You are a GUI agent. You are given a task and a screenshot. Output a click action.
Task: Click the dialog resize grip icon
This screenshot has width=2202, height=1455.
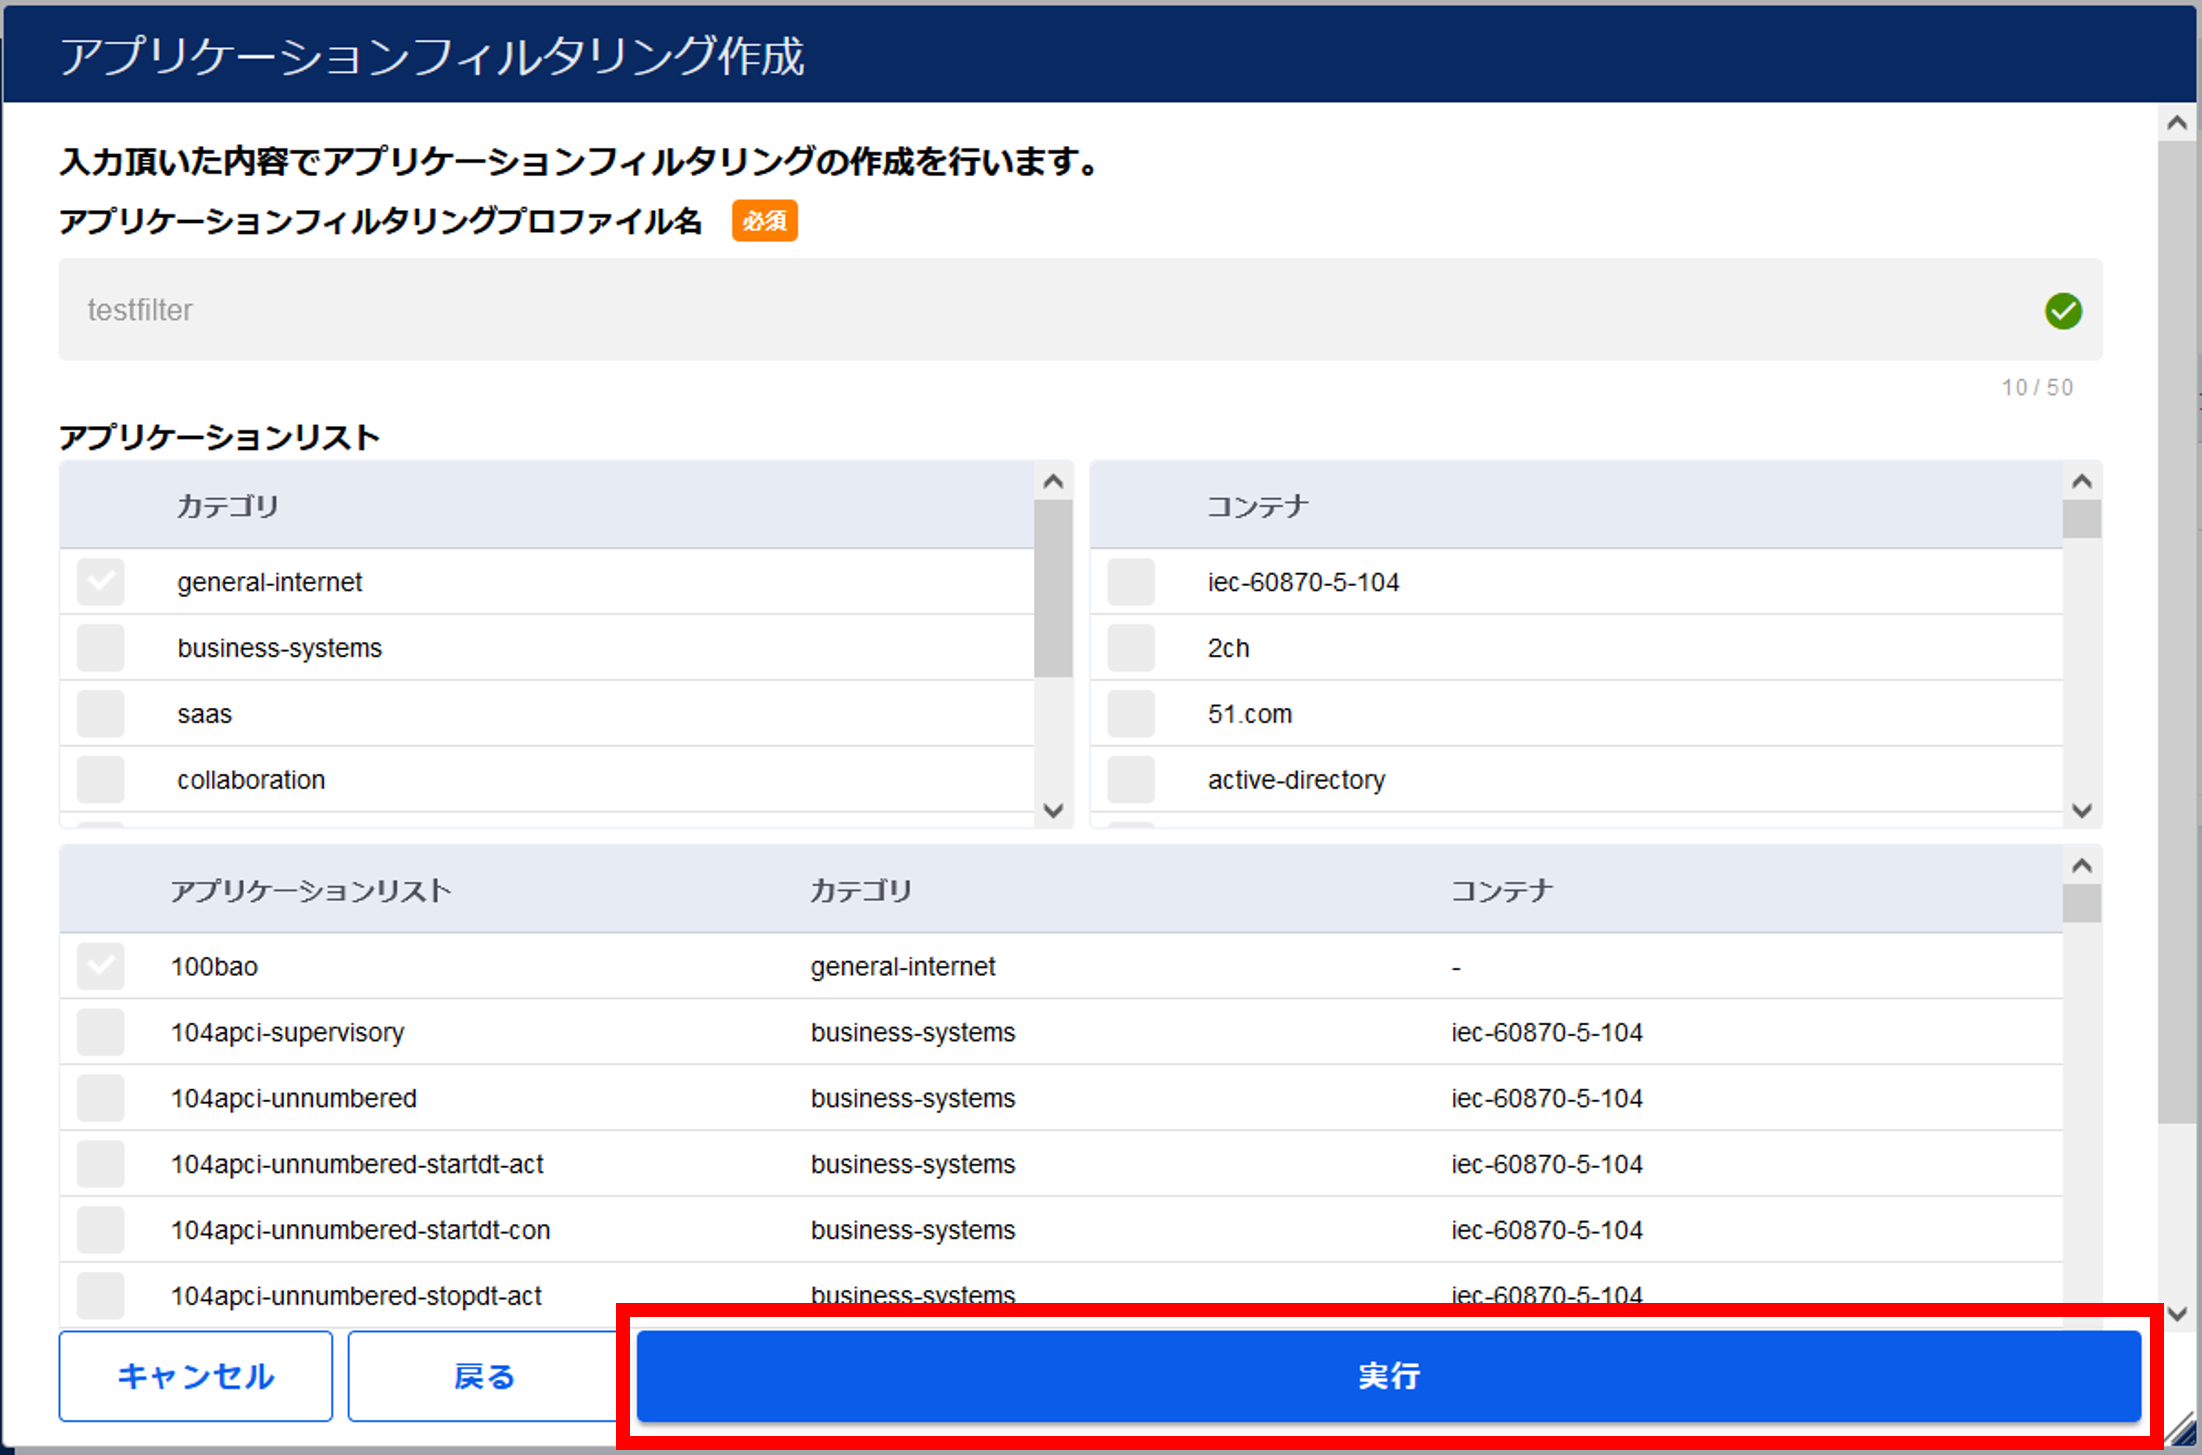[x=2180, y=1430]
